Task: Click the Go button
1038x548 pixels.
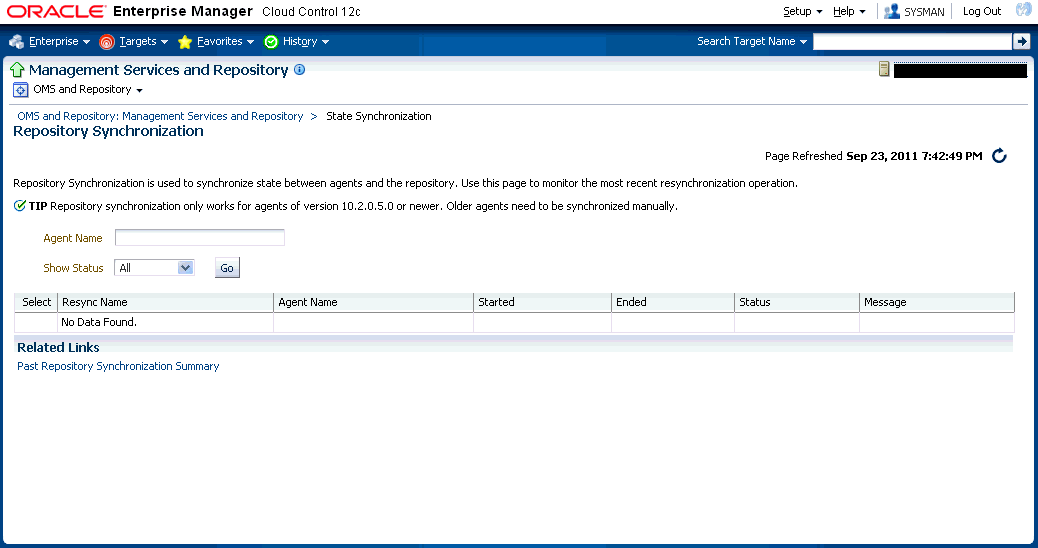Action: [x=227, y=268]
